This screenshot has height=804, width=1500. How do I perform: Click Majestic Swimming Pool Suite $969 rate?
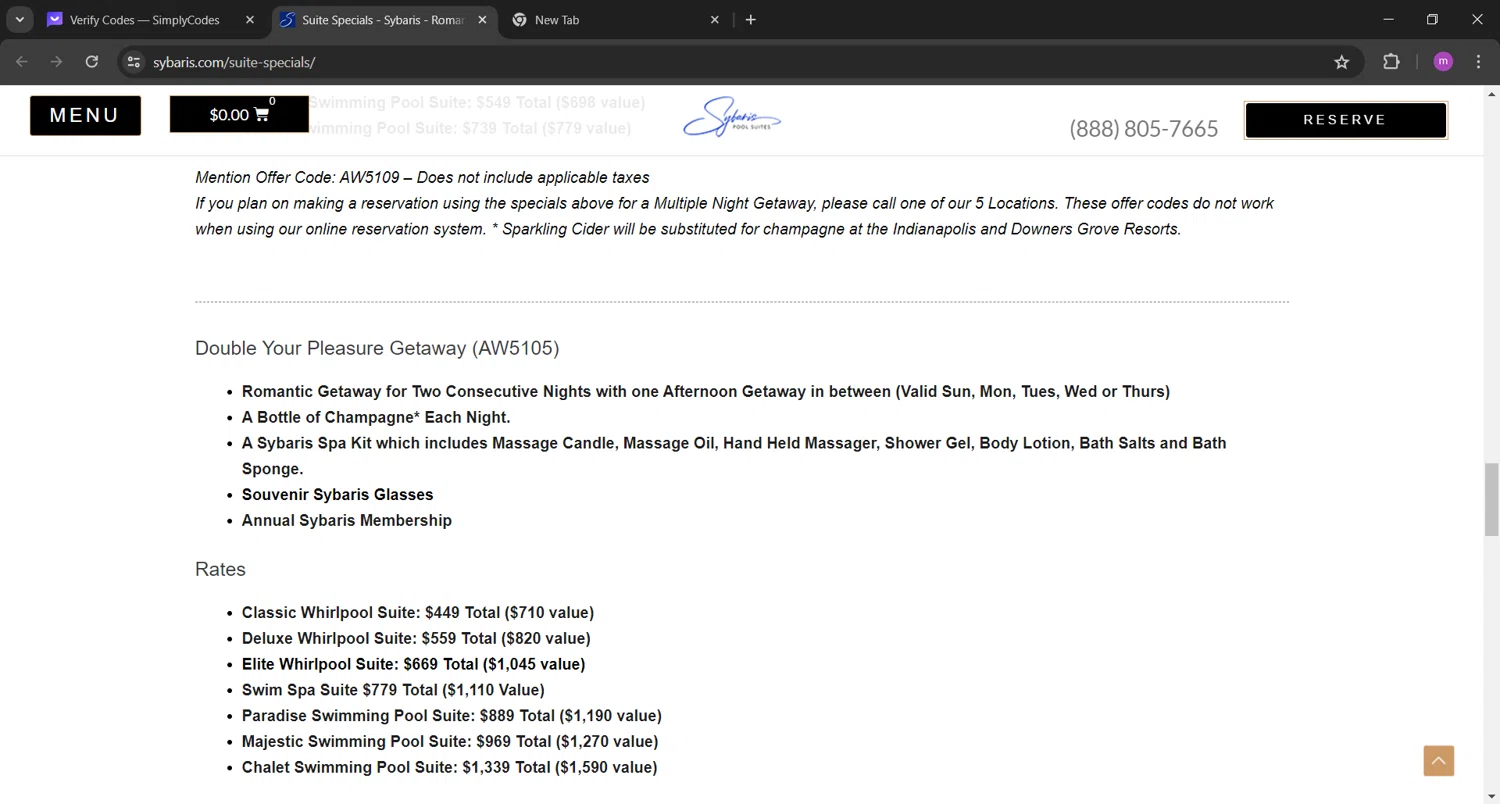450,742
